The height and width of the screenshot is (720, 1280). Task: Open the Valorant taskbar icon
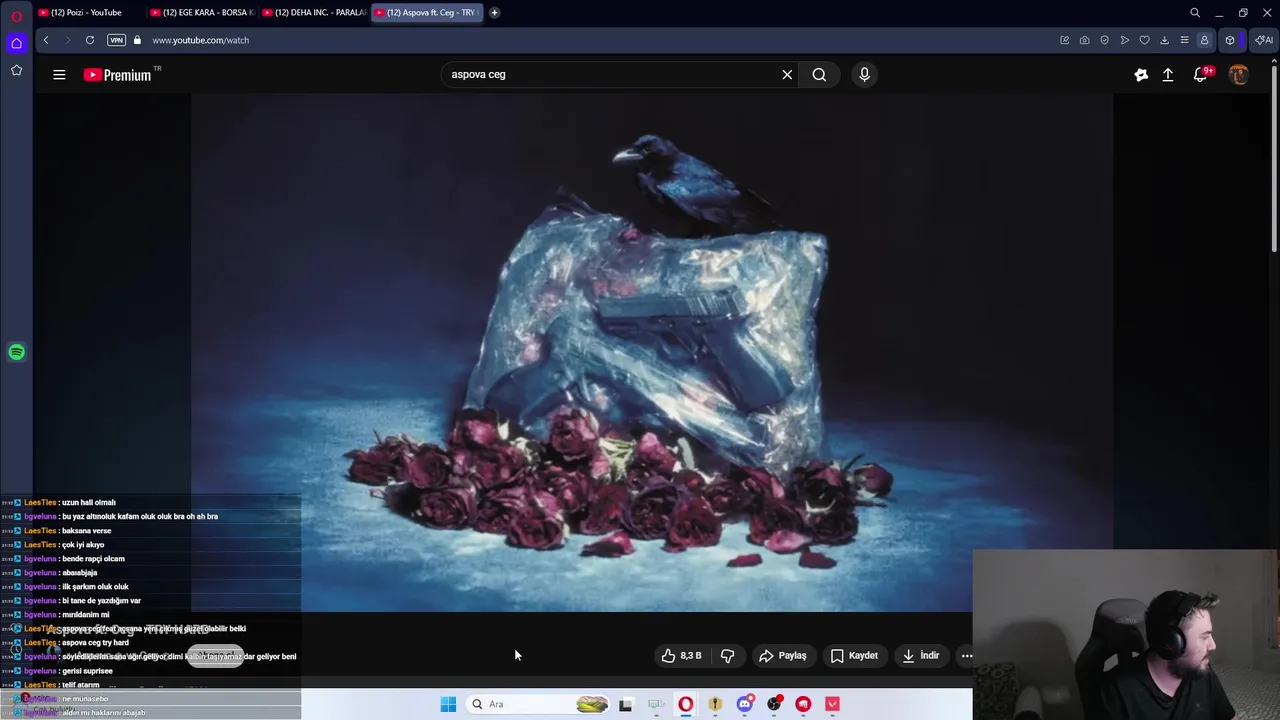pos(832,704)
